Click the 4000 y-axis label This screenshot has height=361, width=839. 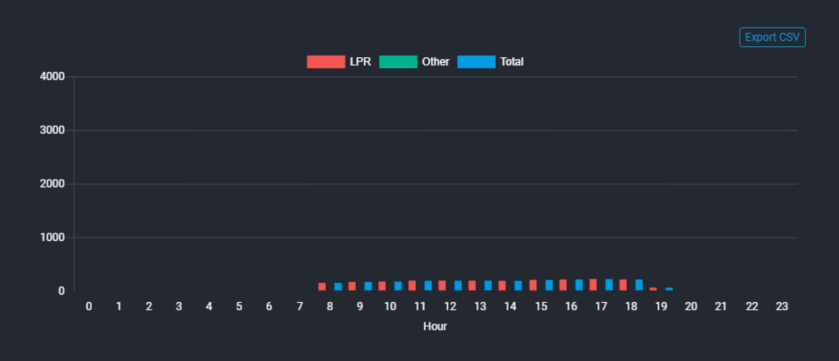[x=52, y=77]
